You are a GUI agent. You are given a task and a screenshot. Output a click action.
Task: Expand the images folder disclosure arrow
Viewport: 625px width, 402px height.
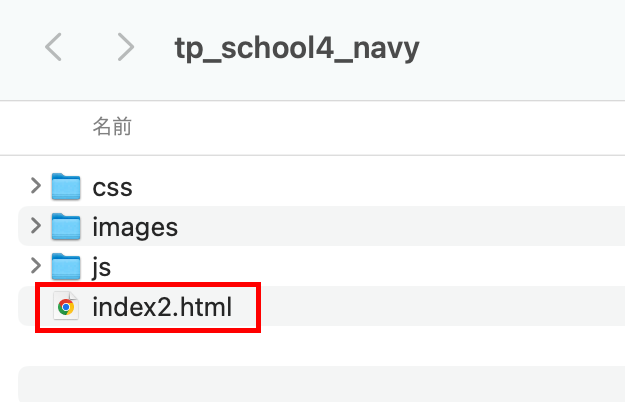(x=36, y=226)
